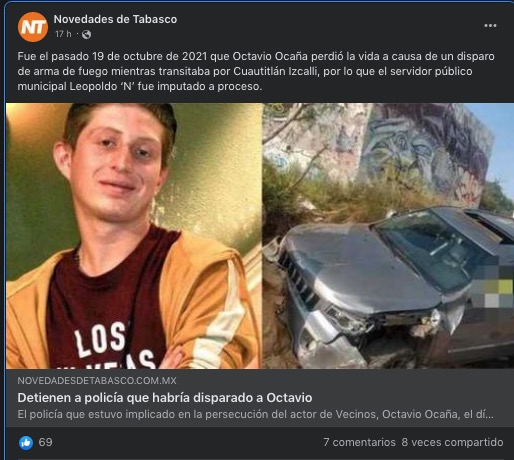Click the orange NT page avatar
This screenshot has width=514, height=460.
point(33,27)
